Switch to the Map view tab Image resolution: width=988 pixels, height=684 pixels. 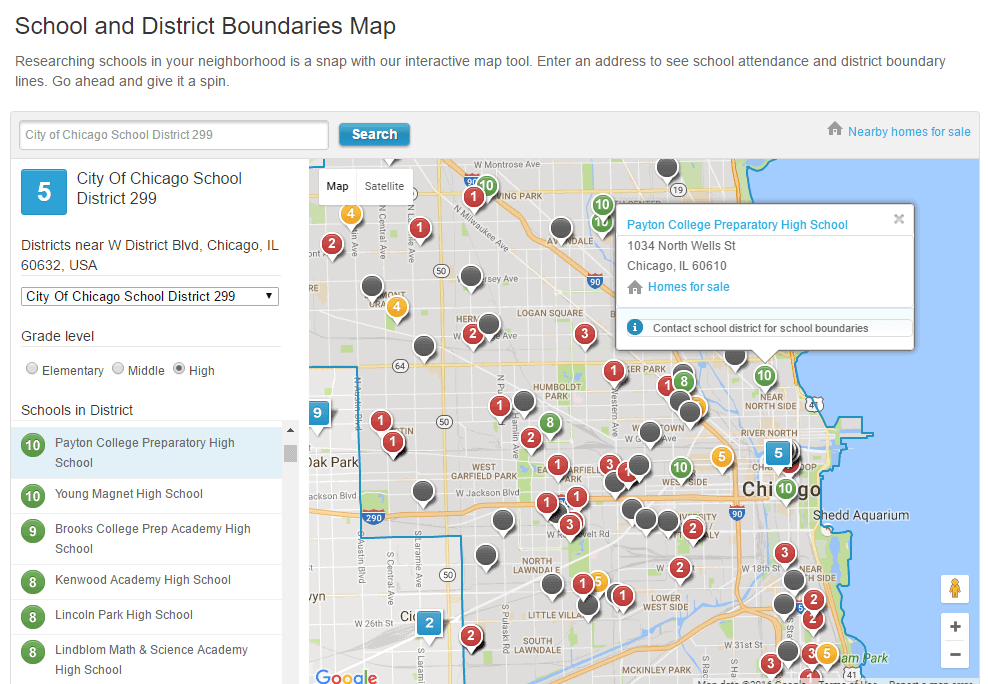[x=338, y=186]
